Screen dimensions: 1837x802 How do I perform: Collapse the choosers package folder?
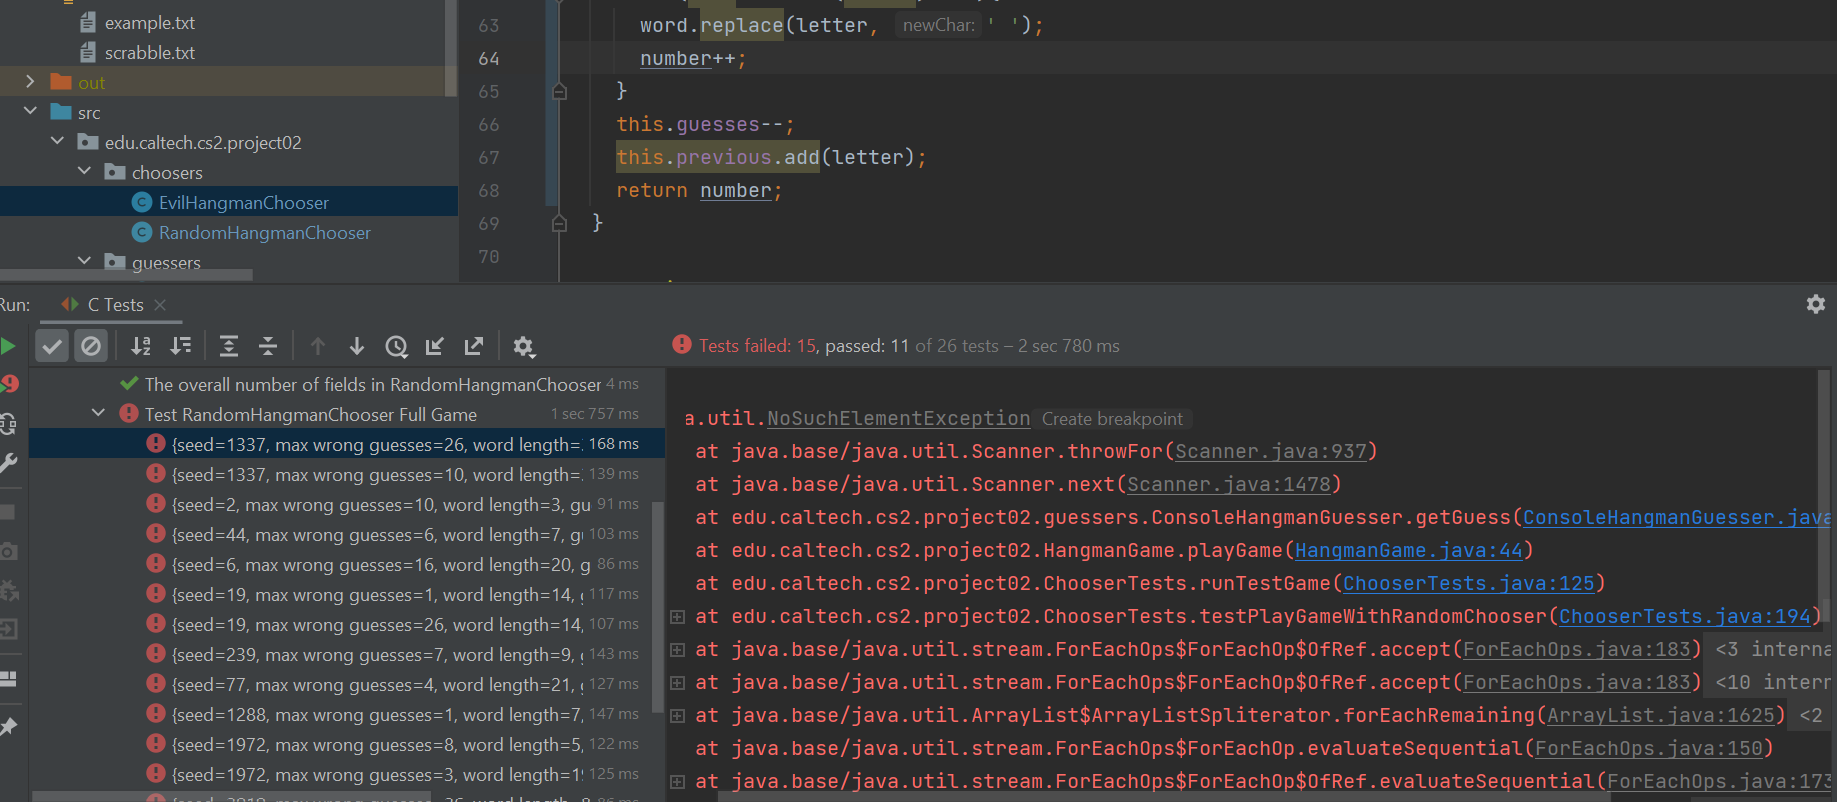[85, 172]
